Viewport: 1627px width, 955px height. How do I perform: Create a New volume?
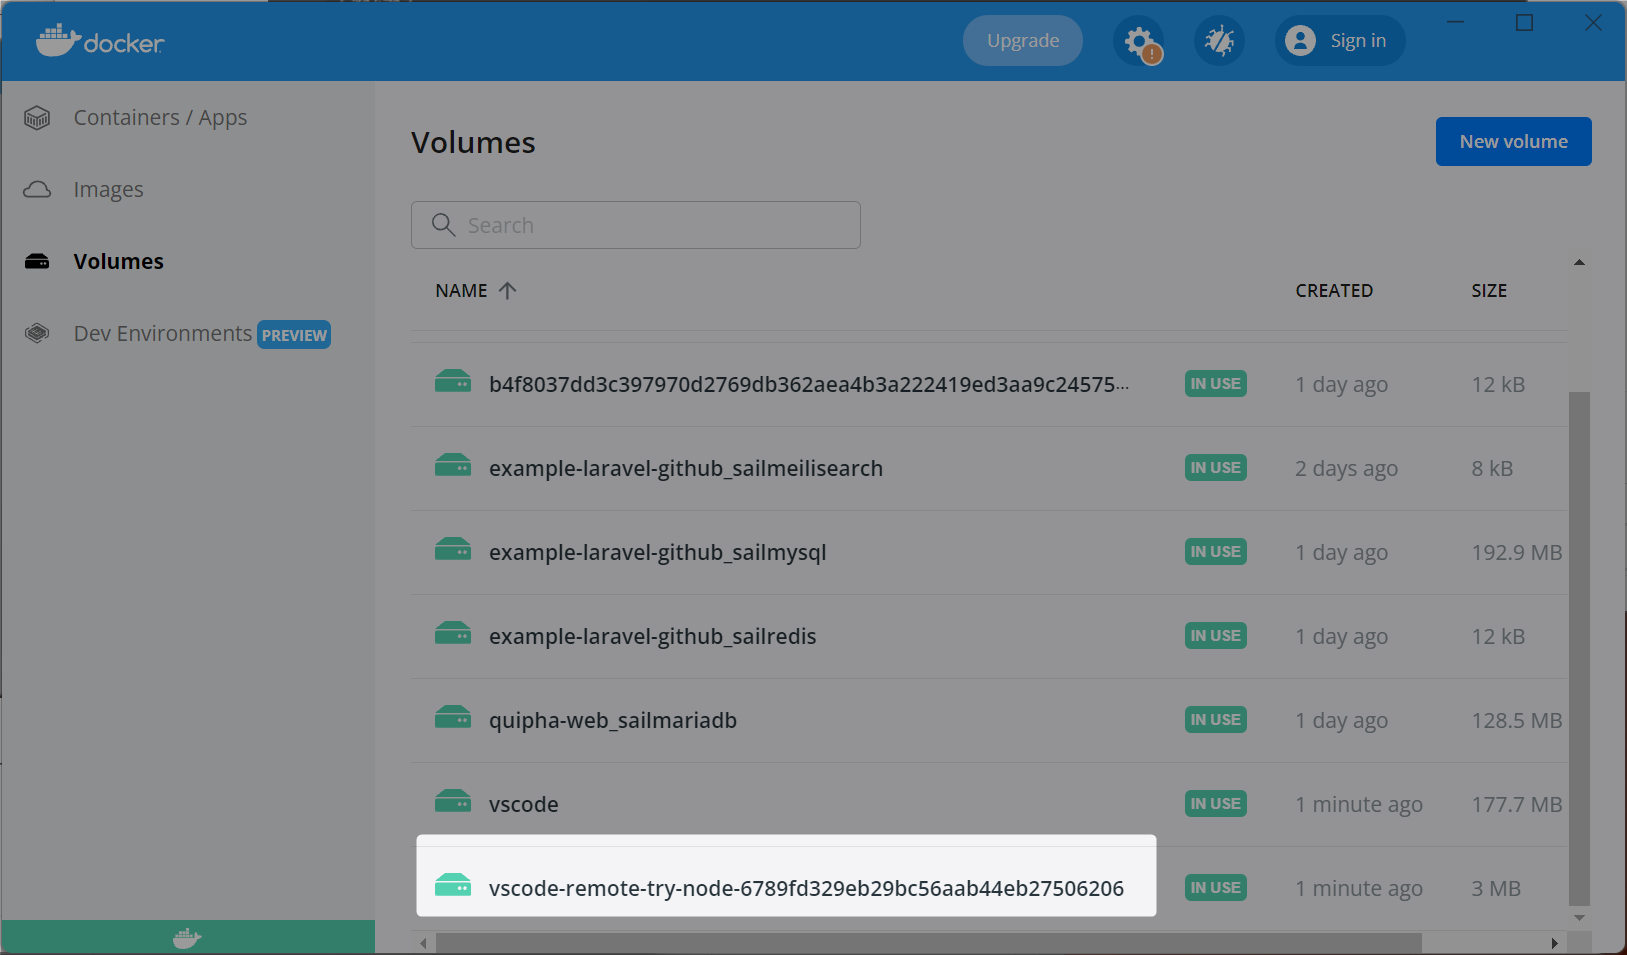pyautogui.click(x=1514, y=142)
